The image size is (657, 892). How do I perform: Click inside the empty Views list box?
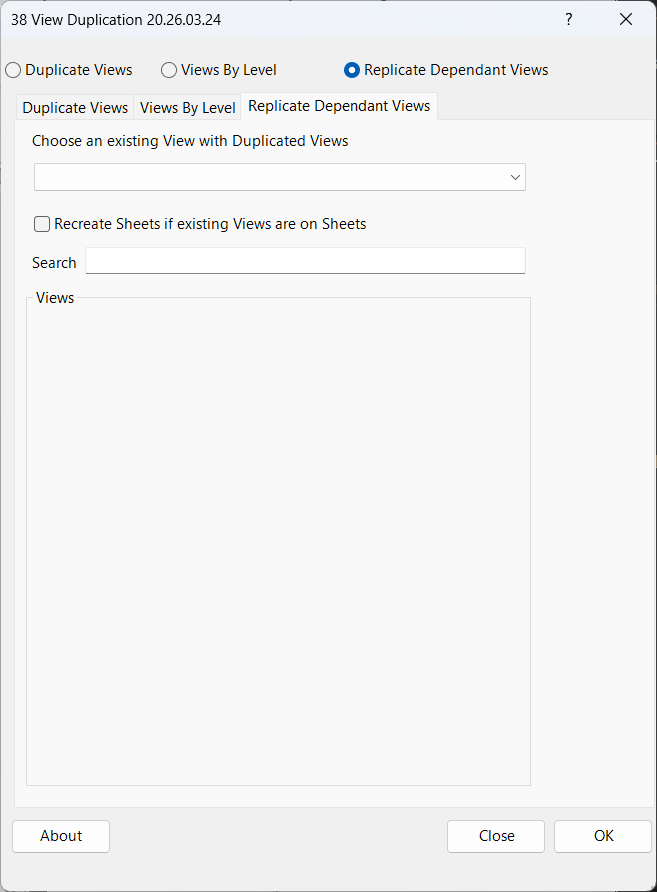coord(278,540)
